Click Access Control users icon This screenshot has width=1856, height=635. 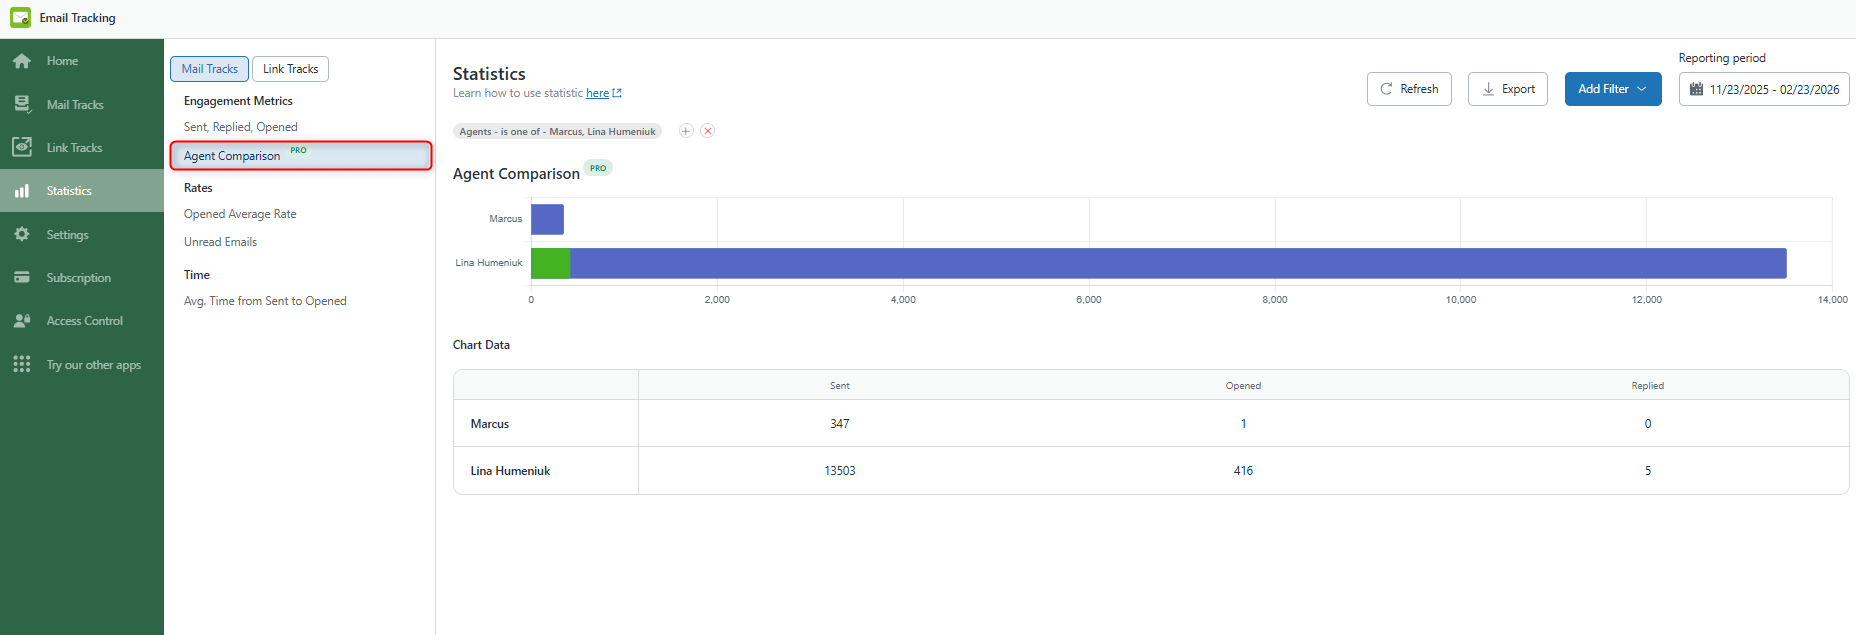(x=22, y=321)
